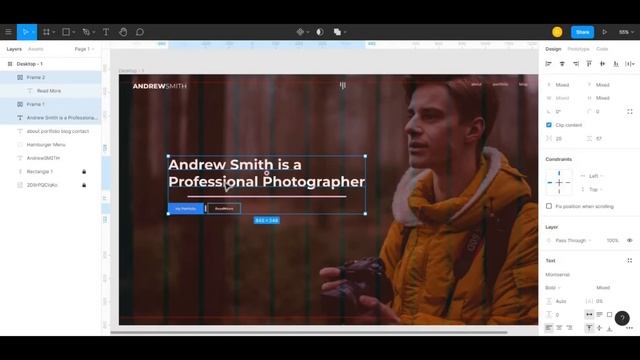
Task: Select the Comment tool
Action: (140, 32)
